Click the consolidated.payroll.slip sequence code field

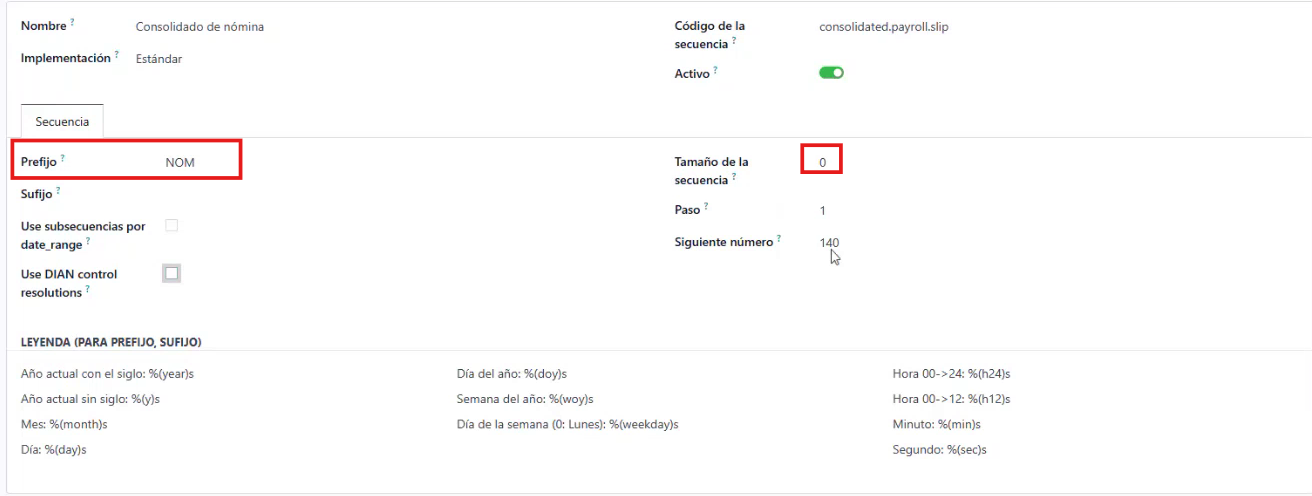883,27
